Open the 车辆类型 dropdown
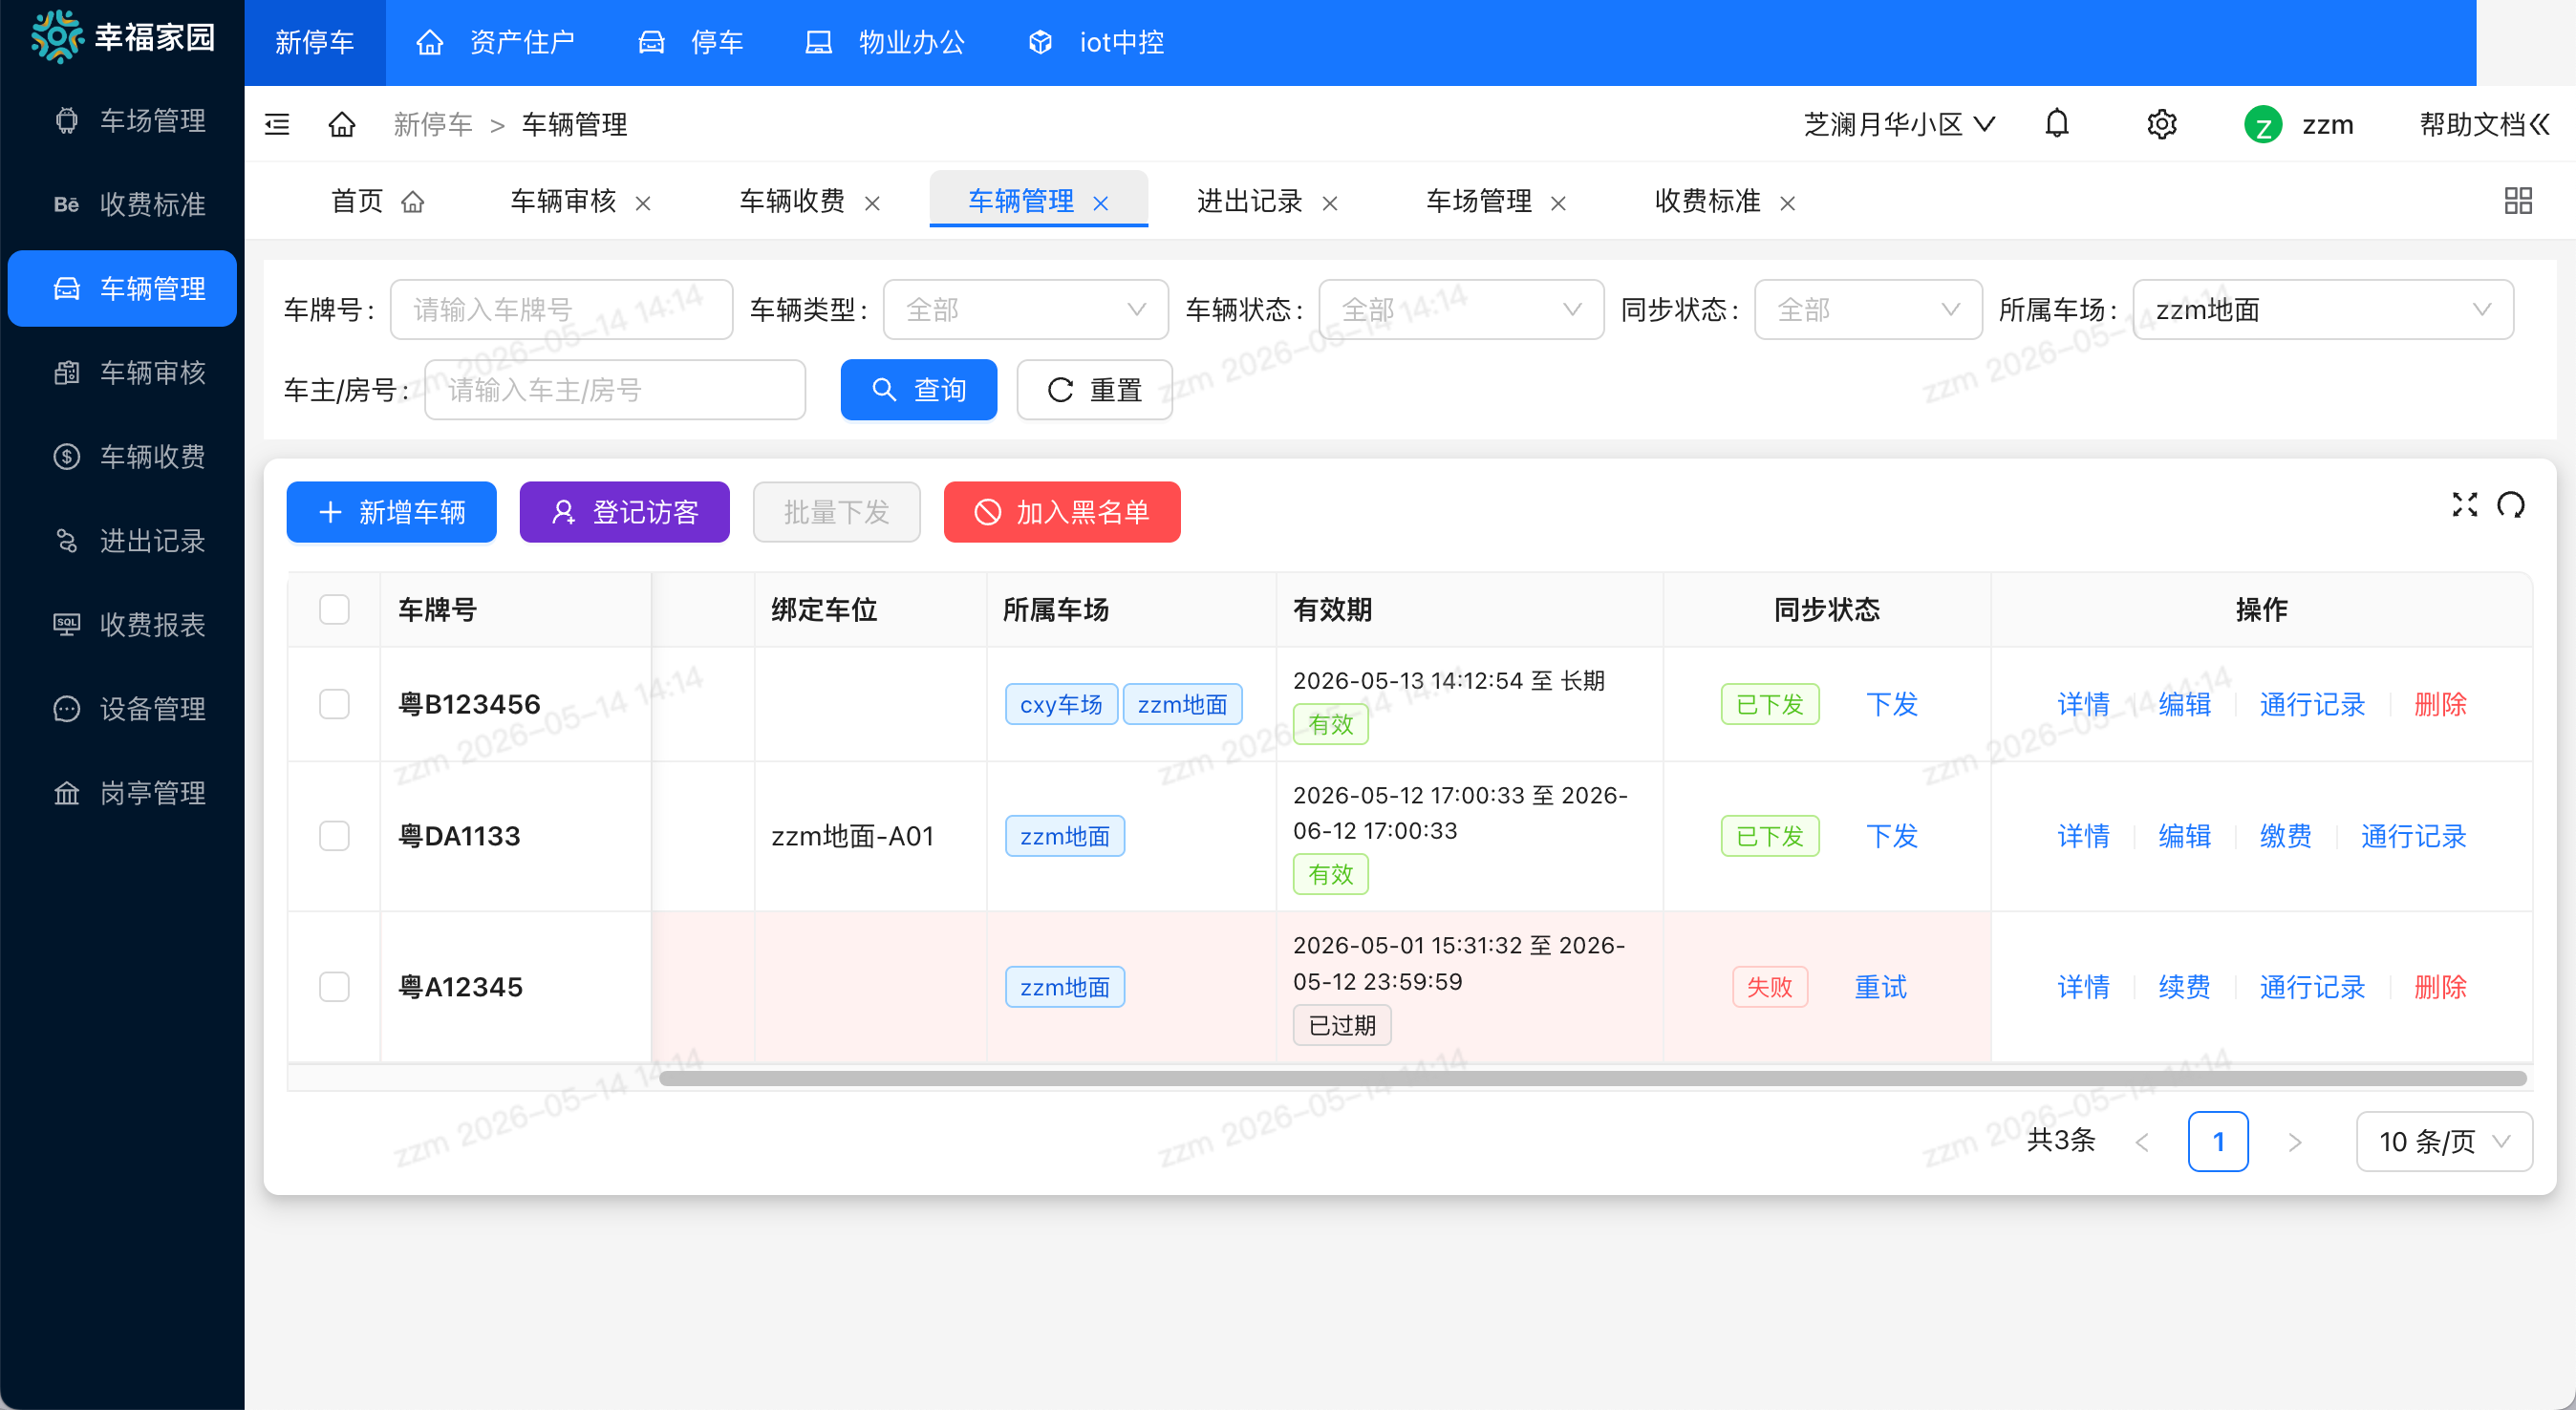Image resolution: width=2576 pixels, height=1410 pixels. [1026, 309]
